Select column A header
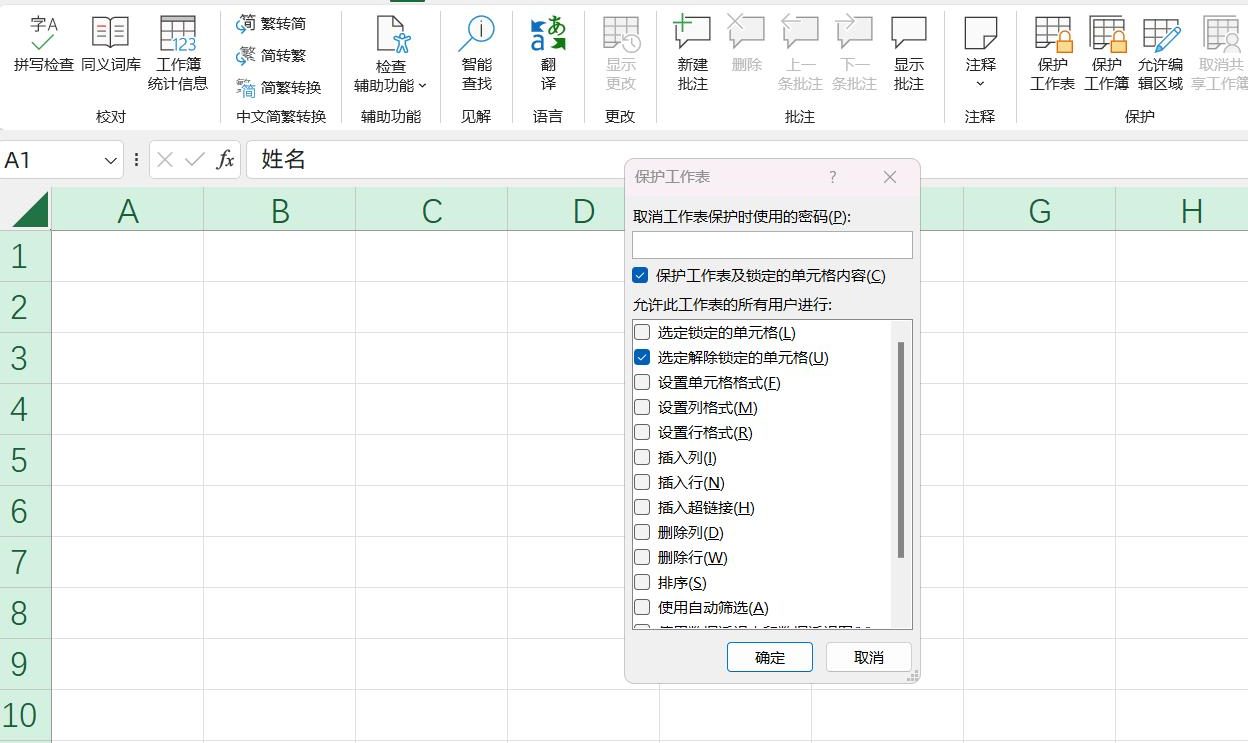Image resolution: width=1248 pixels, height=743 pixels. pyautogui.click(x=128, y=210)
